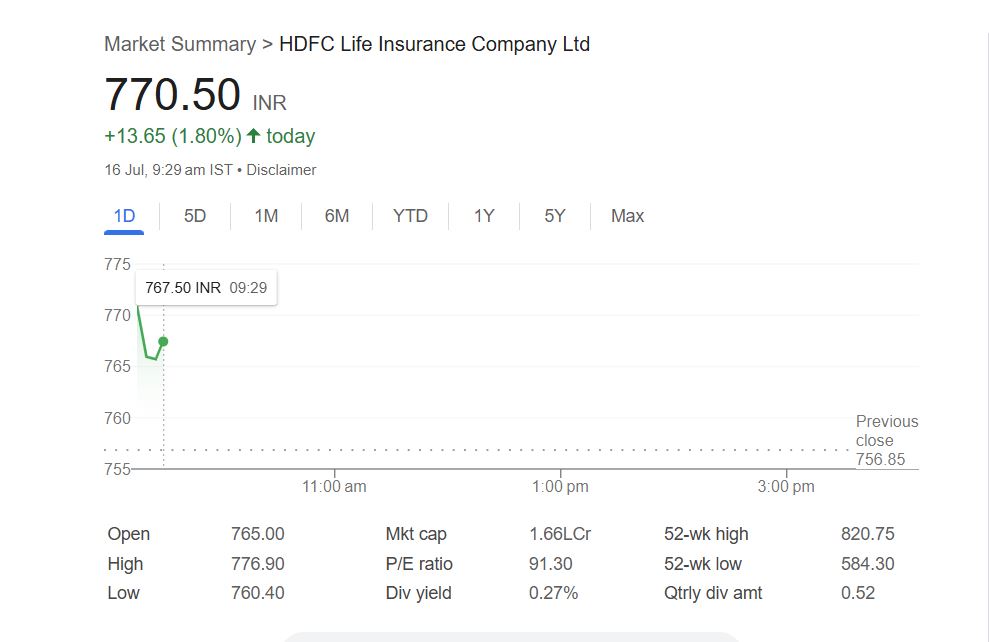Open the Market Summary link
This screenshot has width=989, height=642.
180,44
